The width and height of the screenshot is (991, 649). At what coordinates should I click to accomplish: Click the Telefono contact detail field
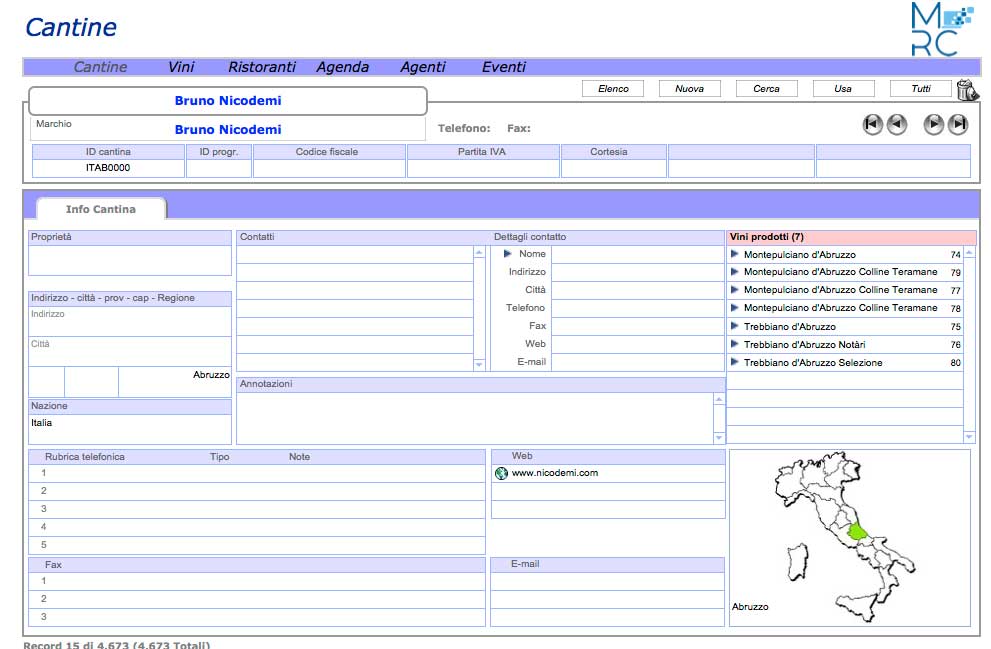(638, 308)
